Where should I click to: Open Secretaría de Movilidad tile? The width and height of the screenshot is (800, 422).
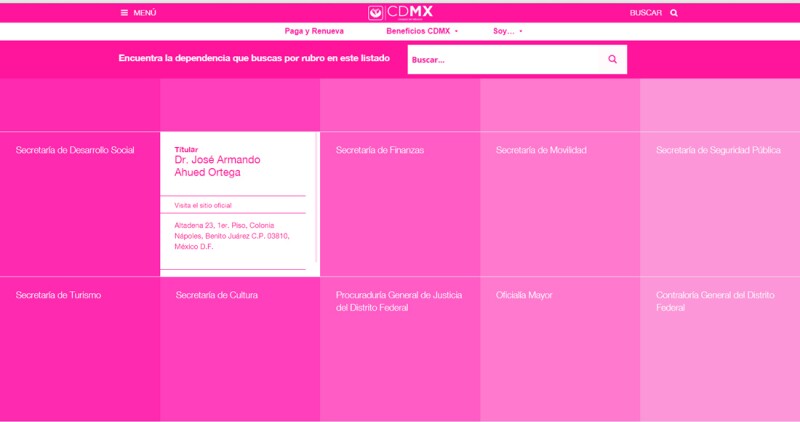coord(560,204)
